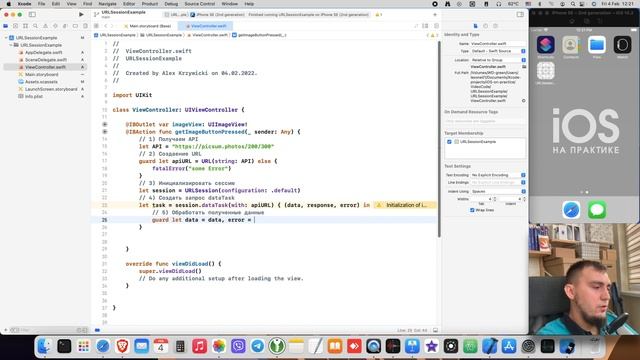The width and height of the screenshot is (640, 360).
Task: Open Contacts app in Simulator
Action: [x=571, y=44]
